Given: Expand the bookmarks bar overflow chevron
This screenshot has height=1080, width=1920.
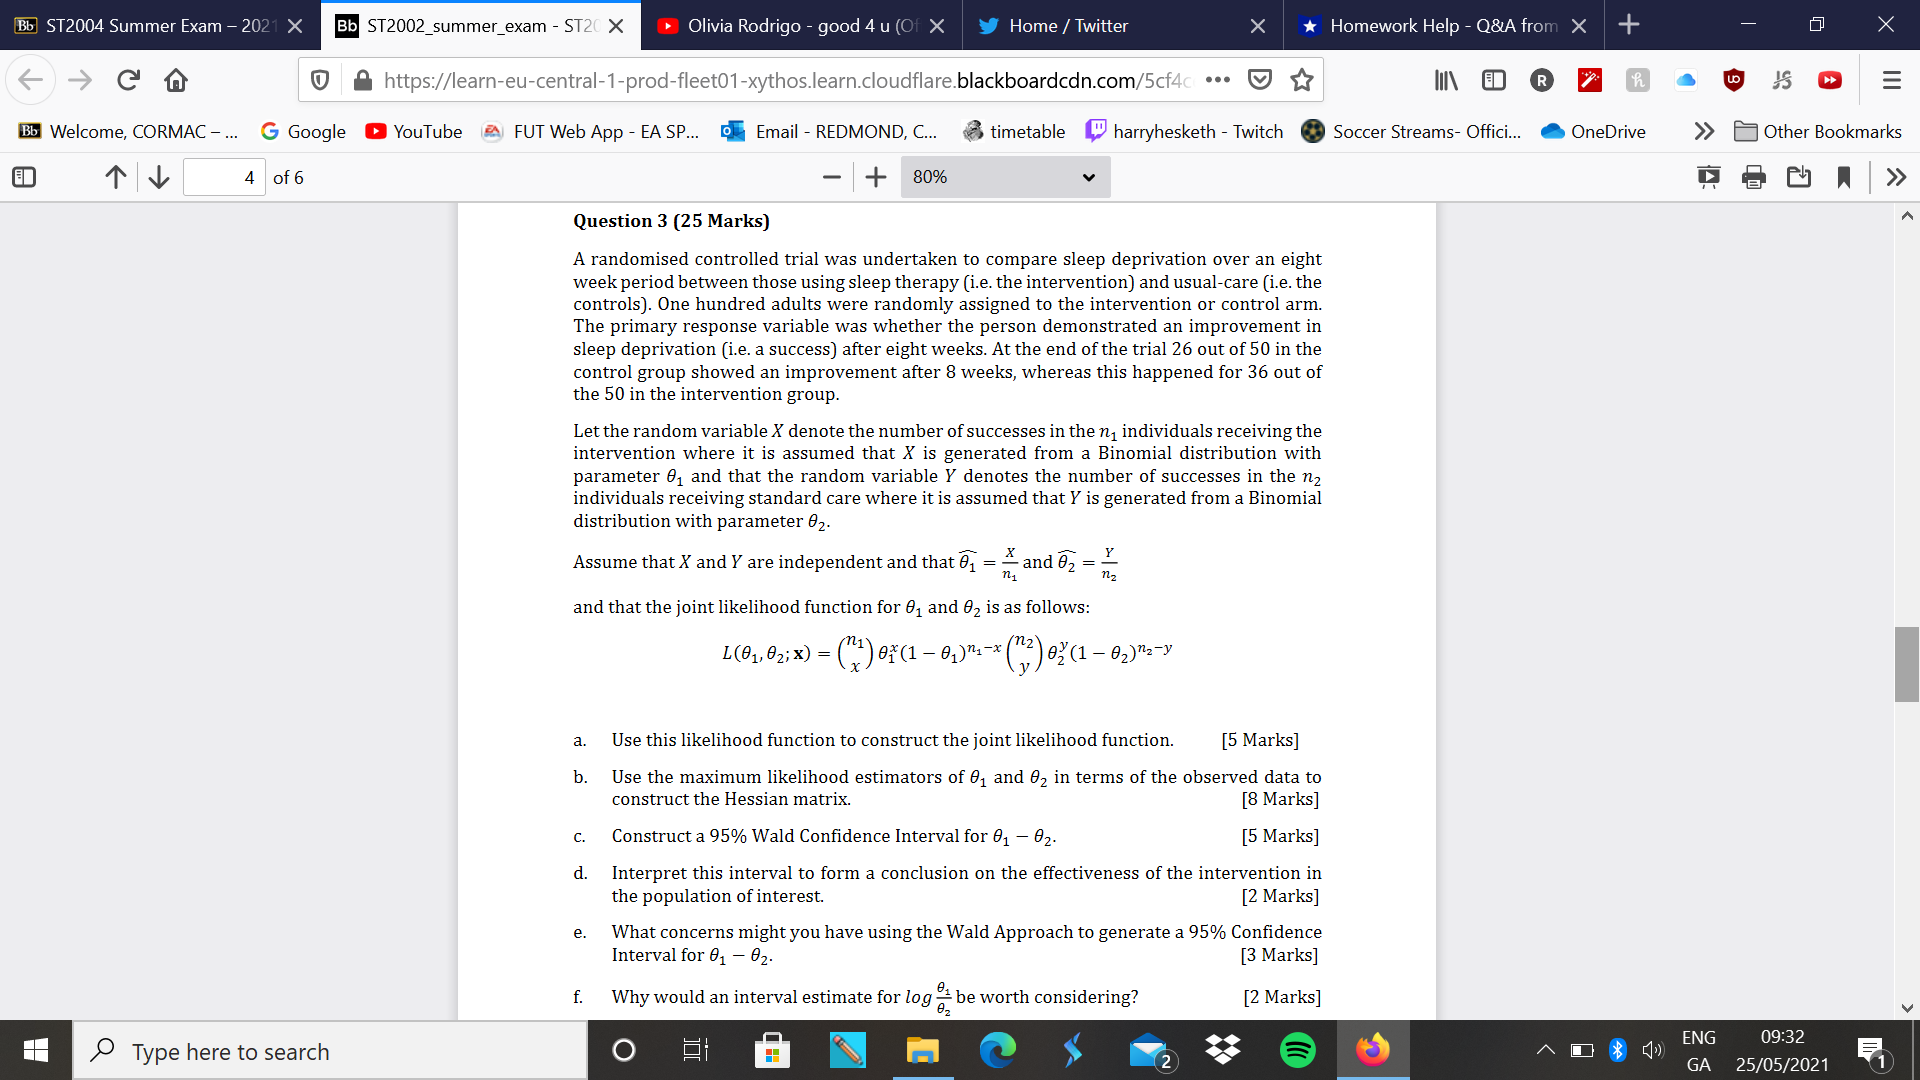Looking at the screenshot, I should point(1703,131).
